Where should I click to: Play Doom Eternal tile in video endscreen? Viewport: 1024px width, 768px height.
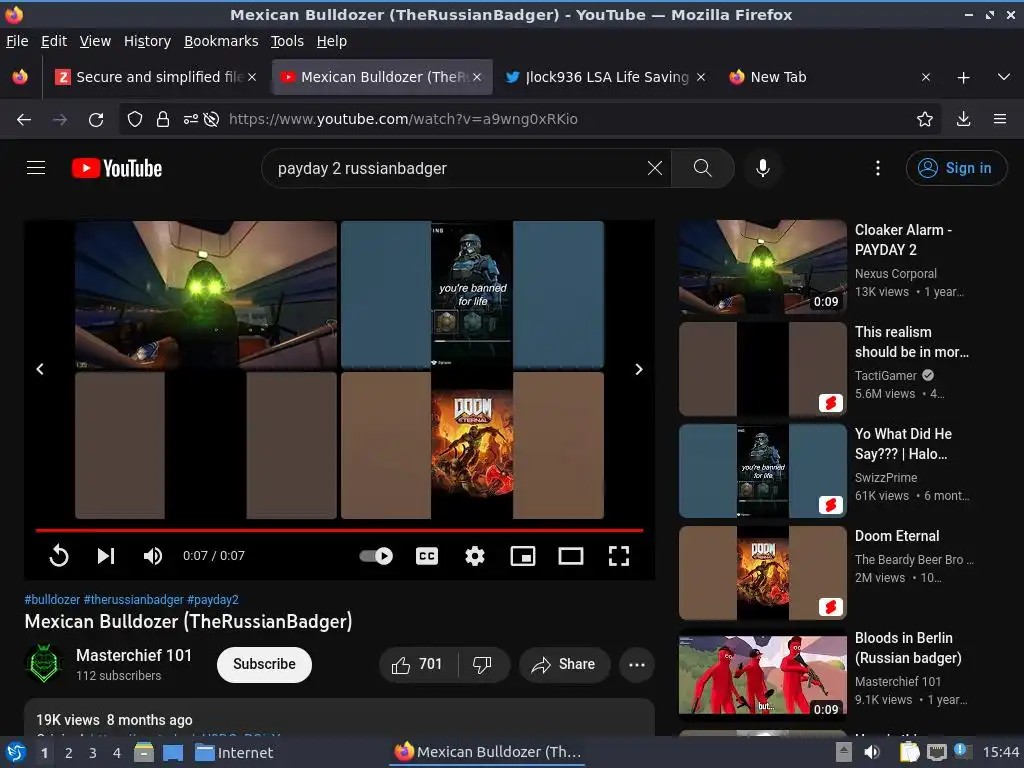(x=472, y=445)
